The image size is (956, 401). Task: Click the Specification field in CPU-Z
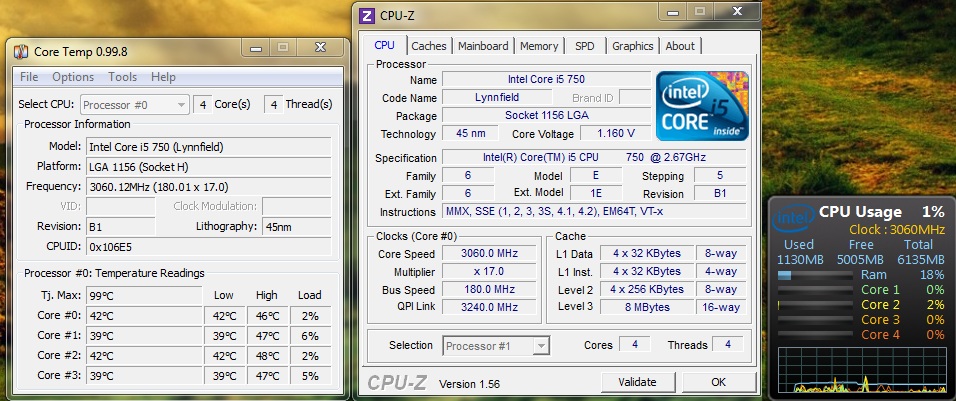point(594,157)
